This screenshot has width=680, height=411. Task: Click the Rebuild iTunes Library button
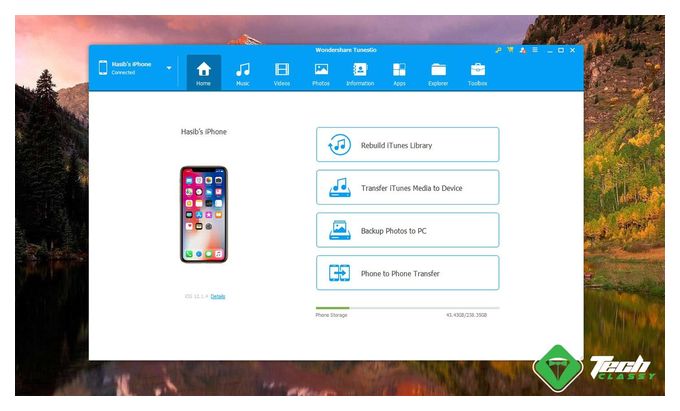(x=408, y=145)
